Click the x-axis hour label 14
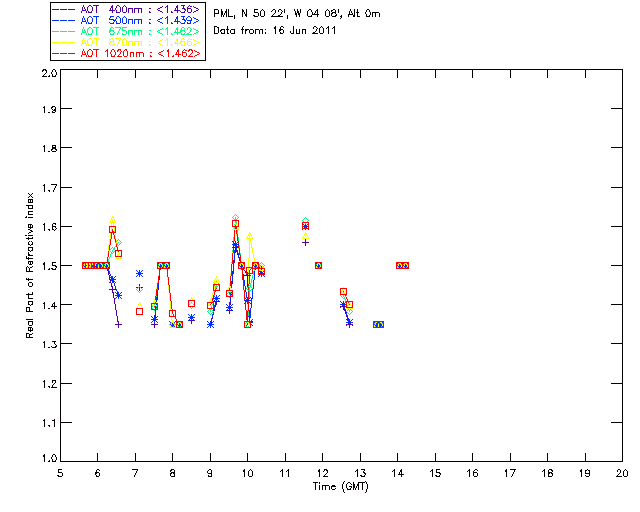The width and height of the screenshot is (640, 512). pos(398,473)
